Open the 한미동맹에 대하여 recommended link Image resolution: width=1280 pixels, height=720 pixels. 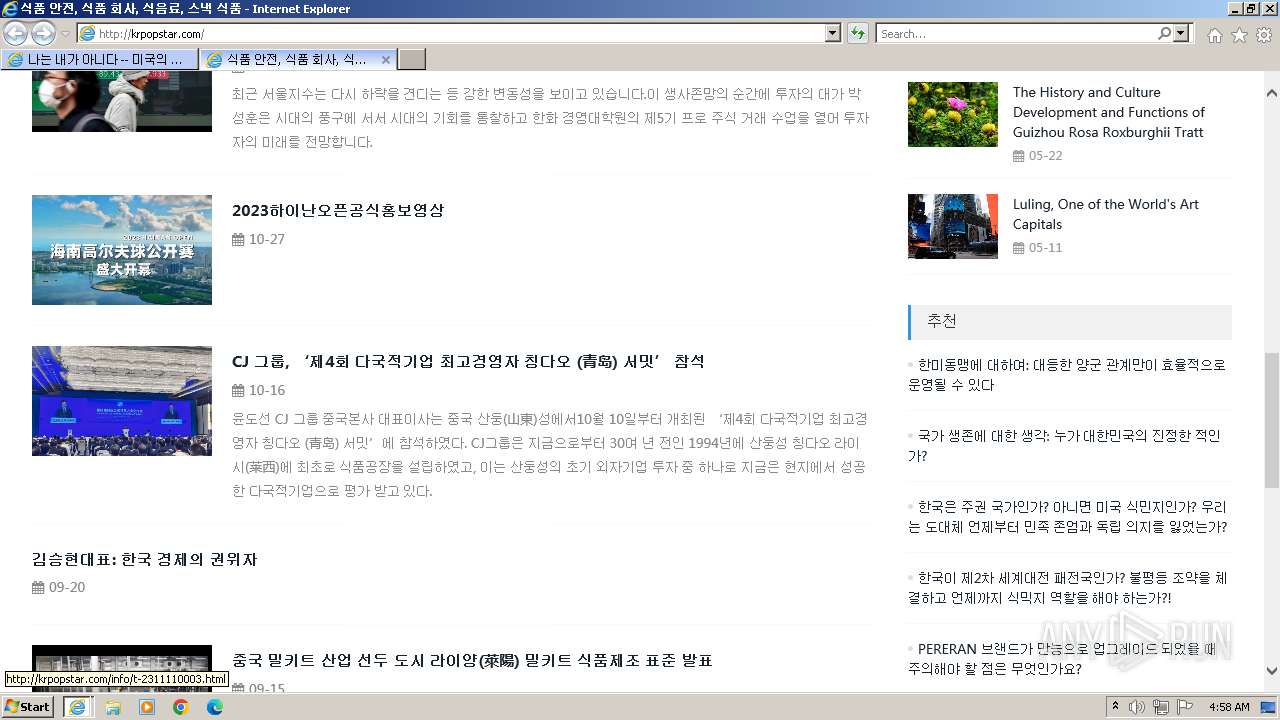(x=1067, y=375)
